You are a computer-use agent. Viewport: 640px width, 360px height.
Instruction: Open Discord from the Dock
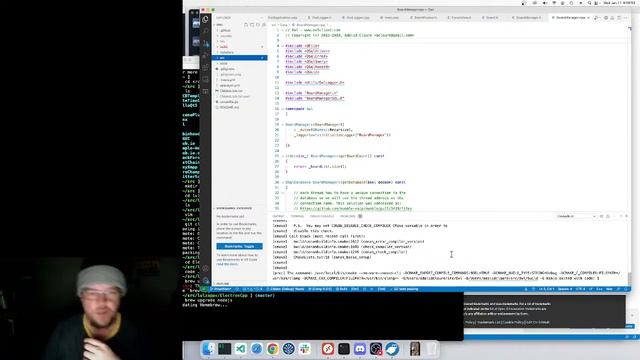[360, 349]
